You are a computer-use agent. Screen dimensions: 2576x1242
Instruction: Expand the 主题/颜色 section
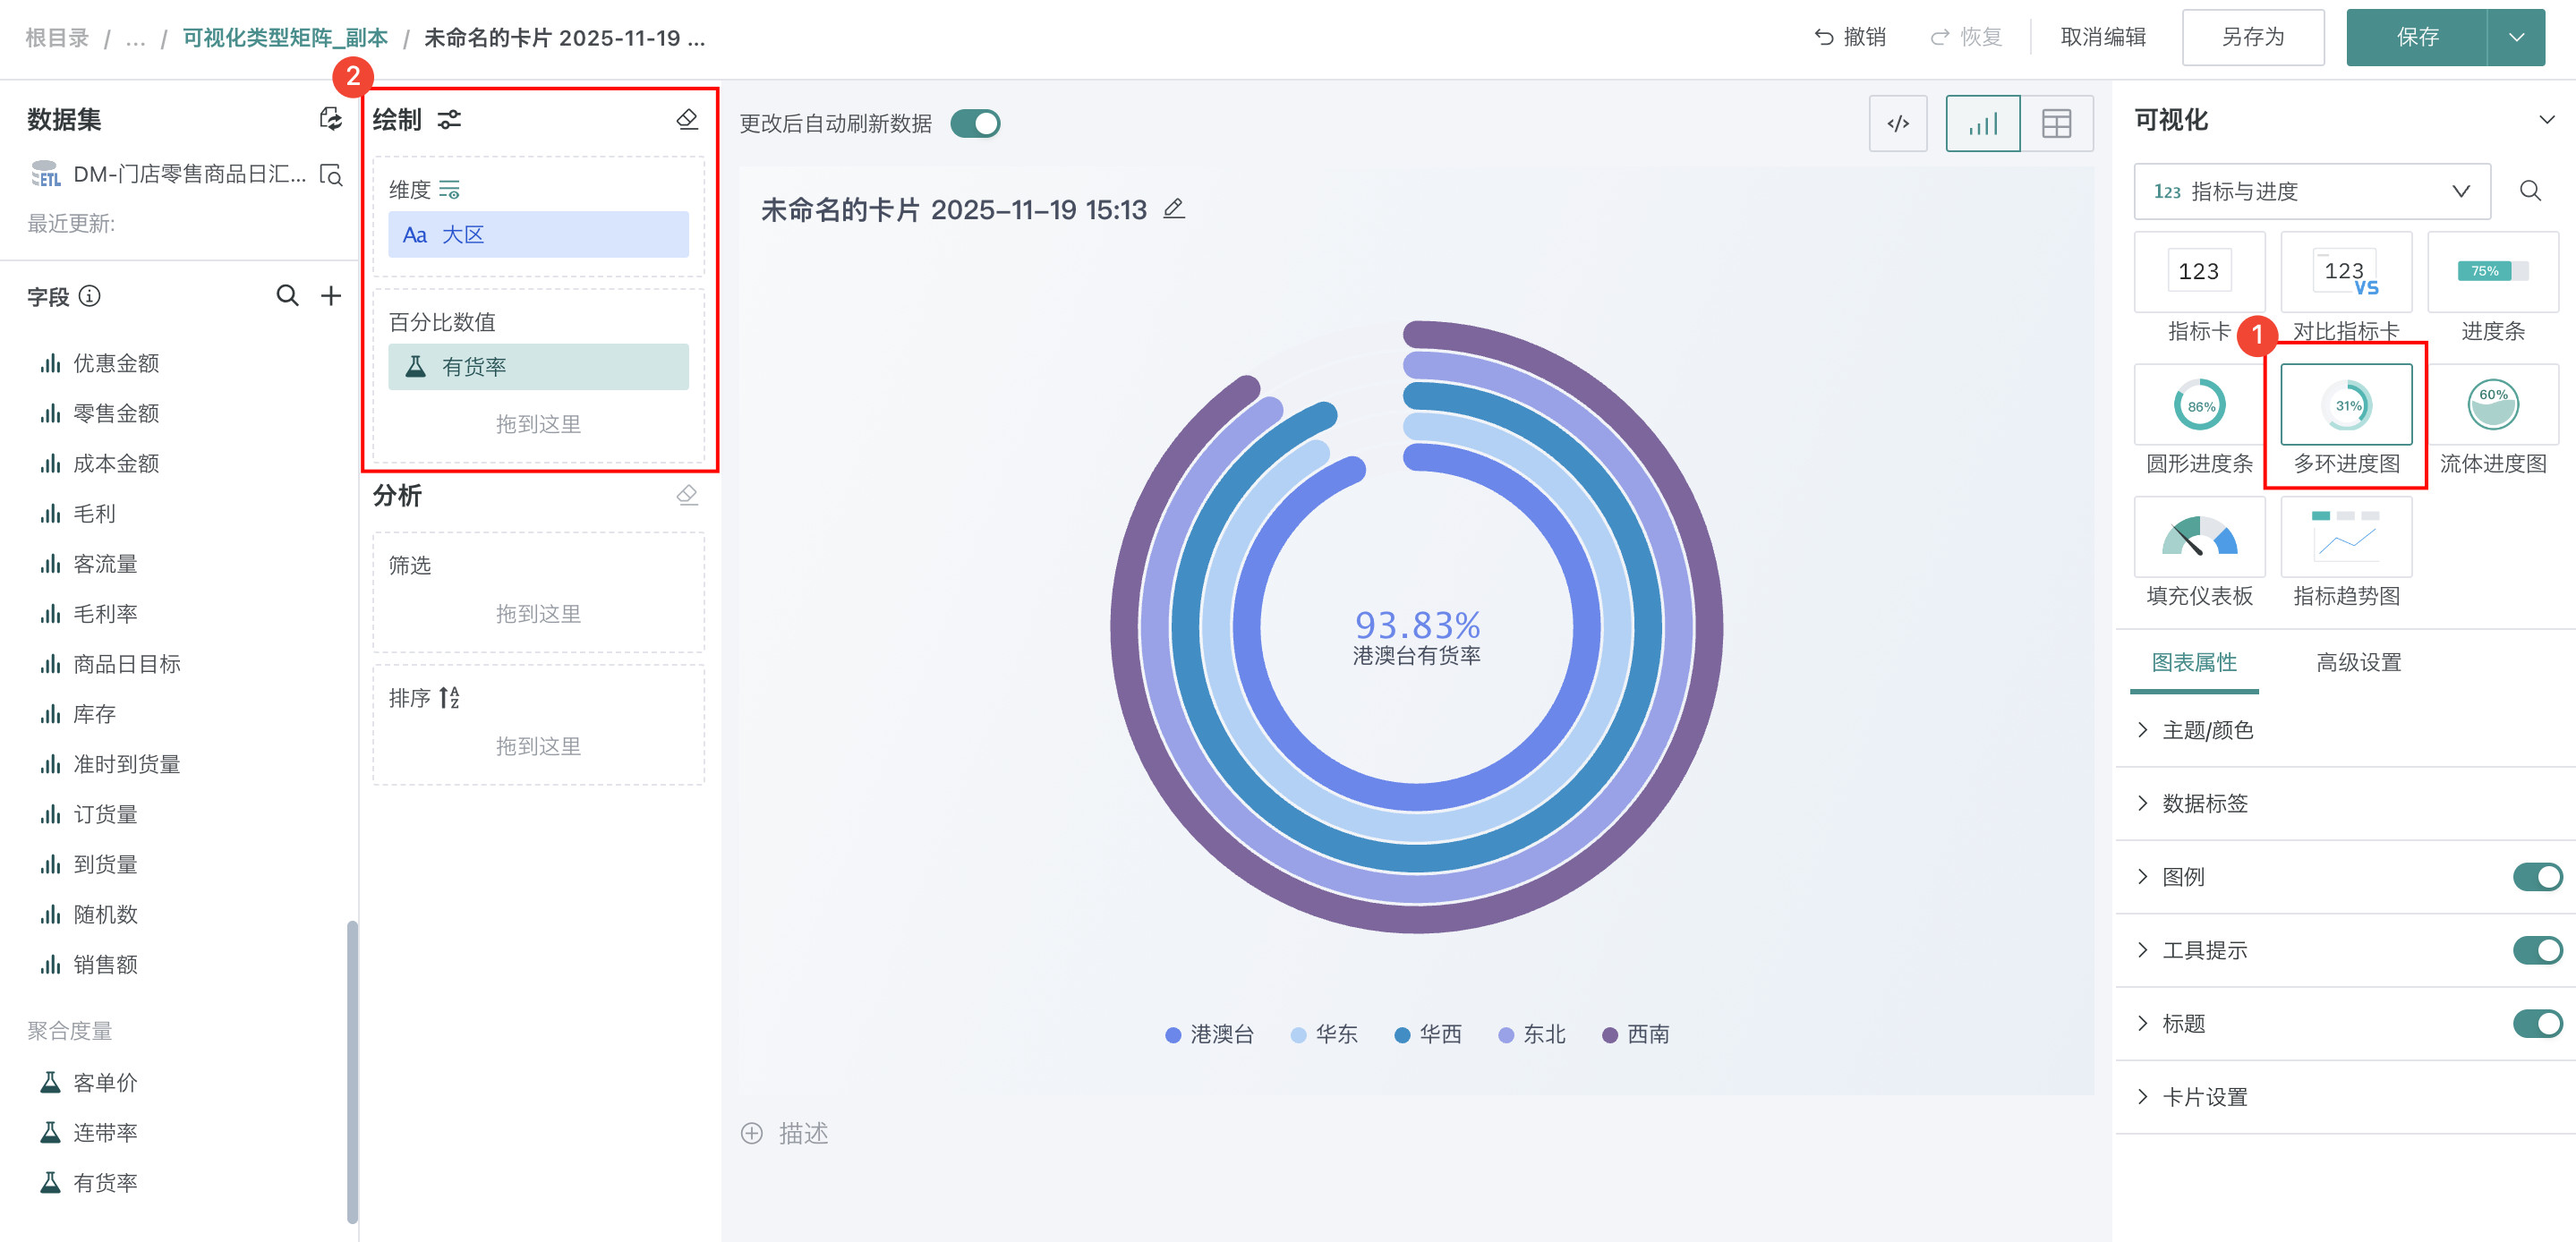click(x=2207, y=730)
